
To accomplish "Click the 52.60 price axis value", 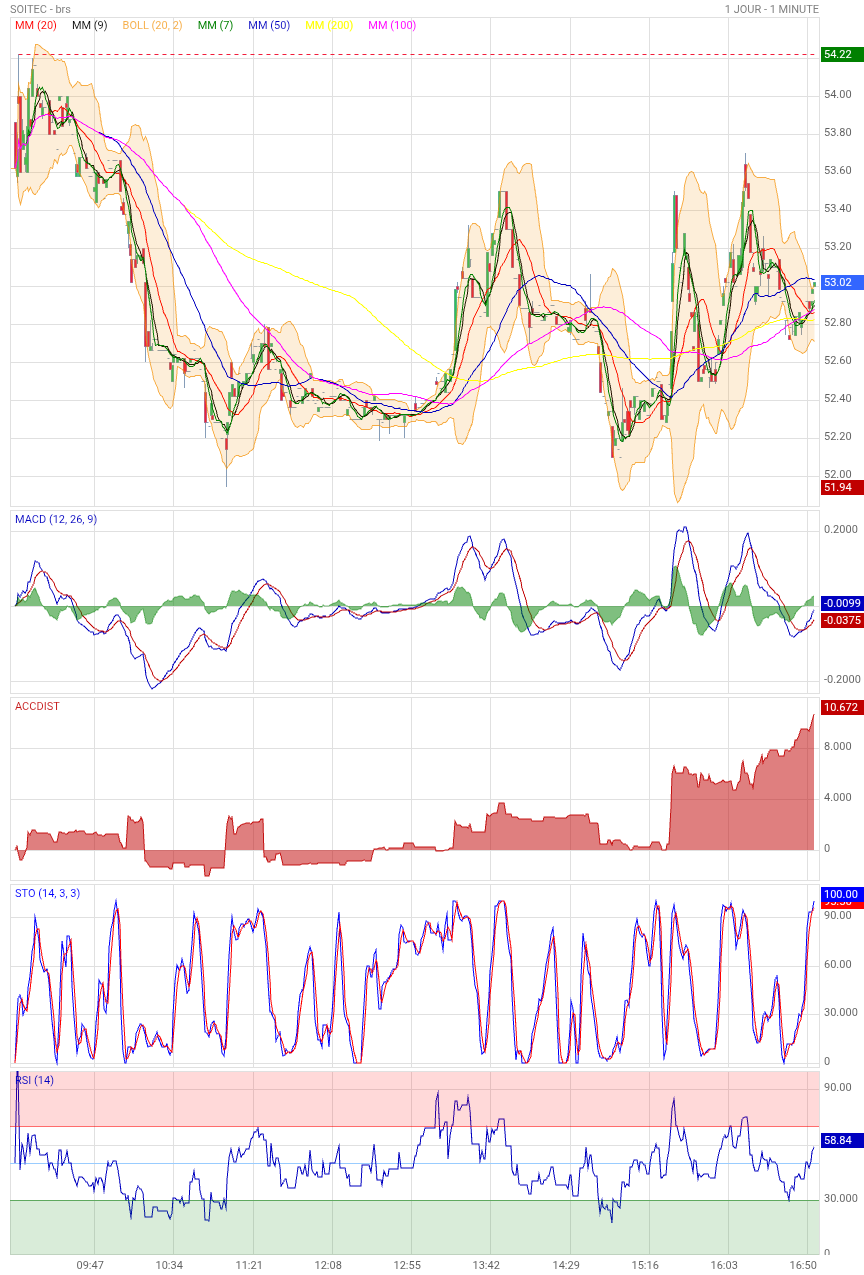I will click(838, 361).
